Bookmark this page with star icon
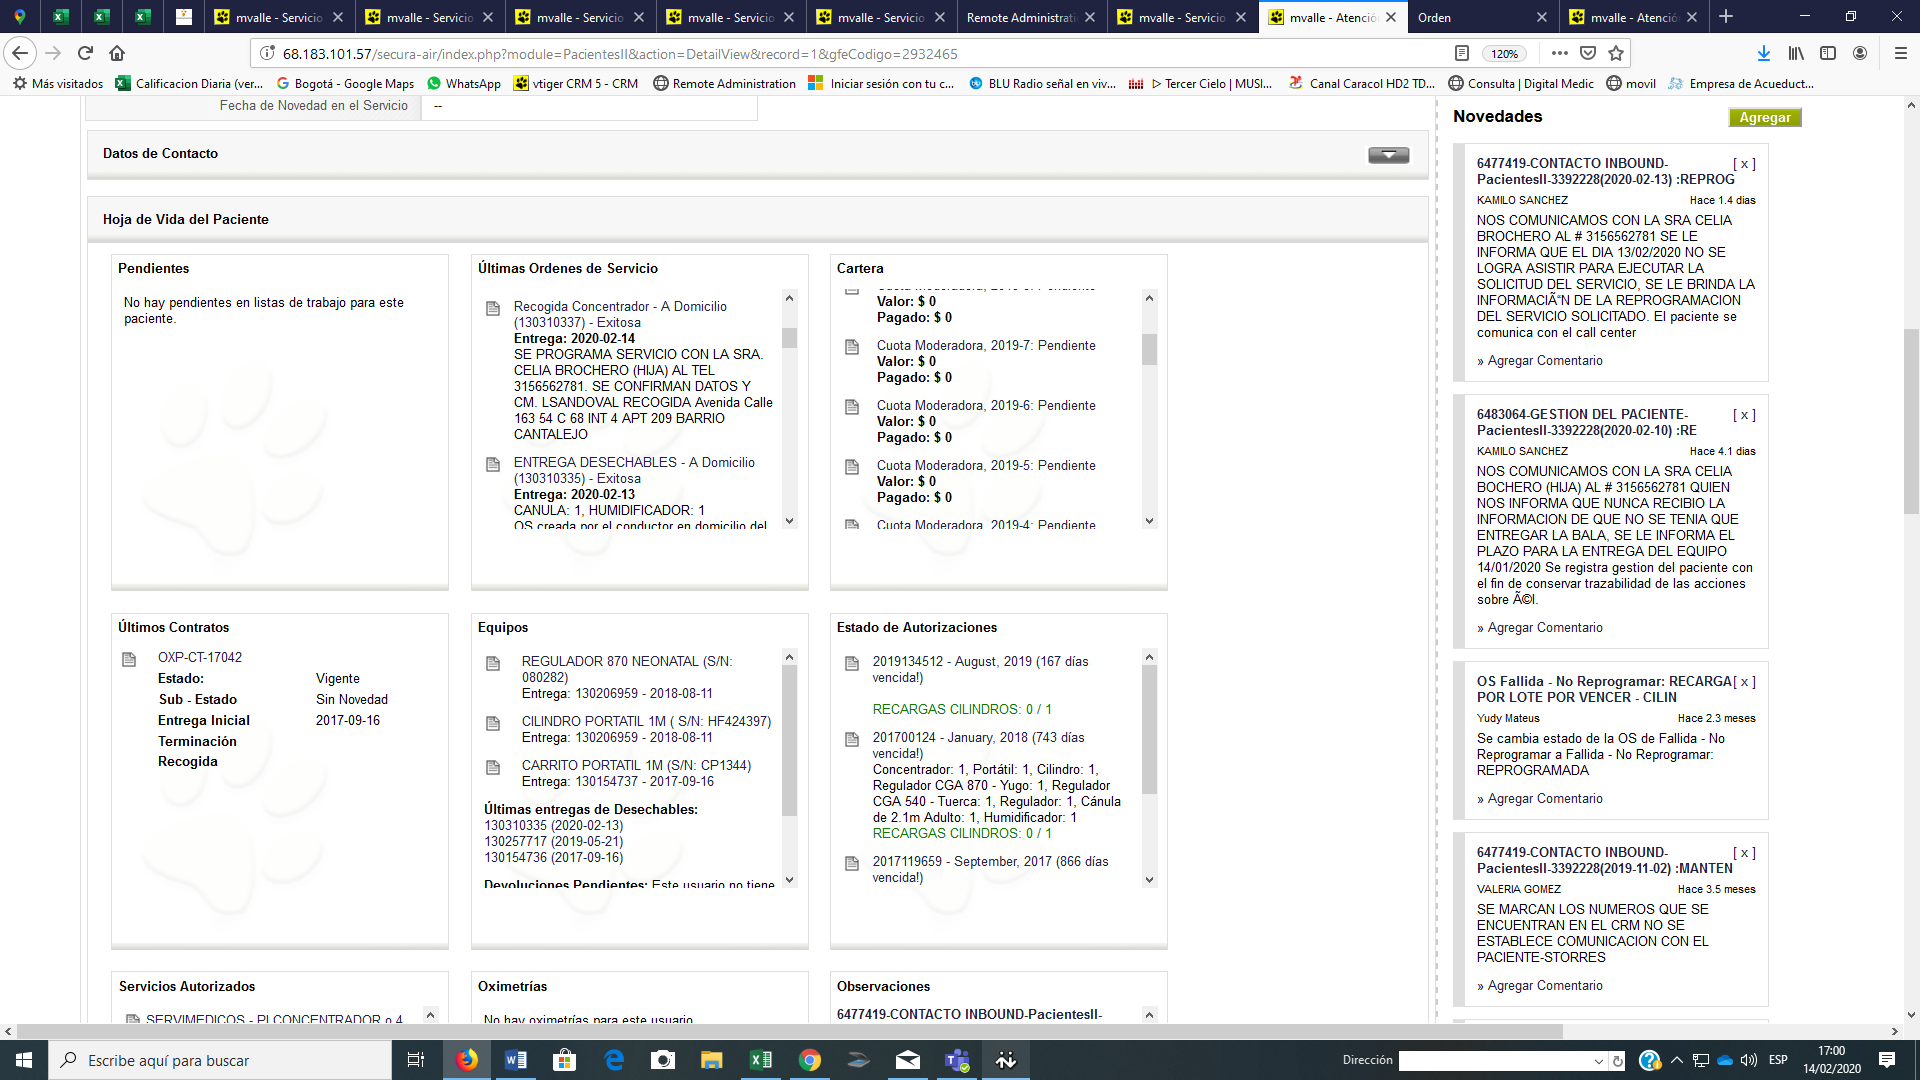This screenshot has width=1920, height=1080. pyautogui.click(x=1616, y=53)
